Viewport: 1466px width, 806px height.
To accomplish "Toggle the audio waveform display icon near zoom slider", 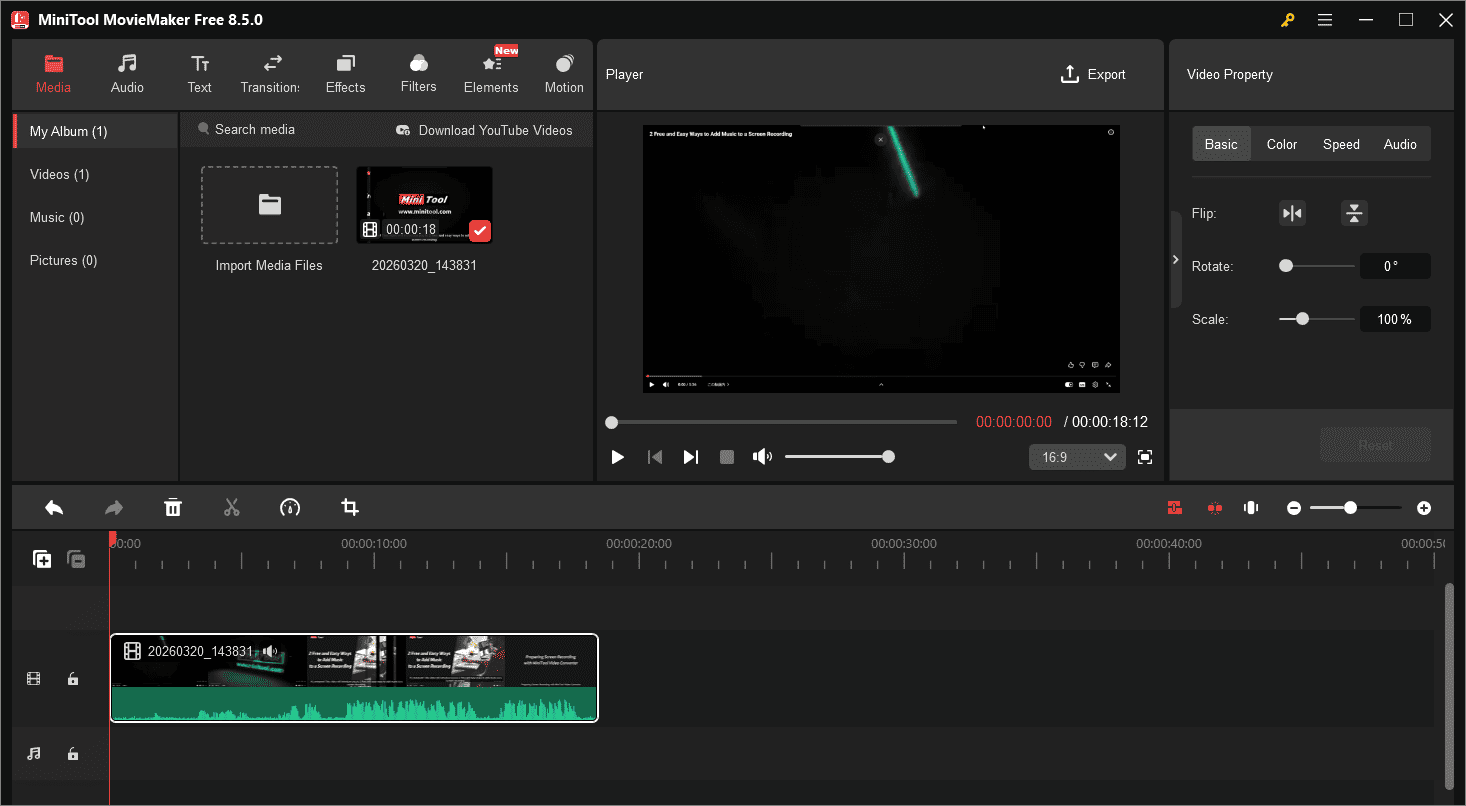I will point(1250,507).
